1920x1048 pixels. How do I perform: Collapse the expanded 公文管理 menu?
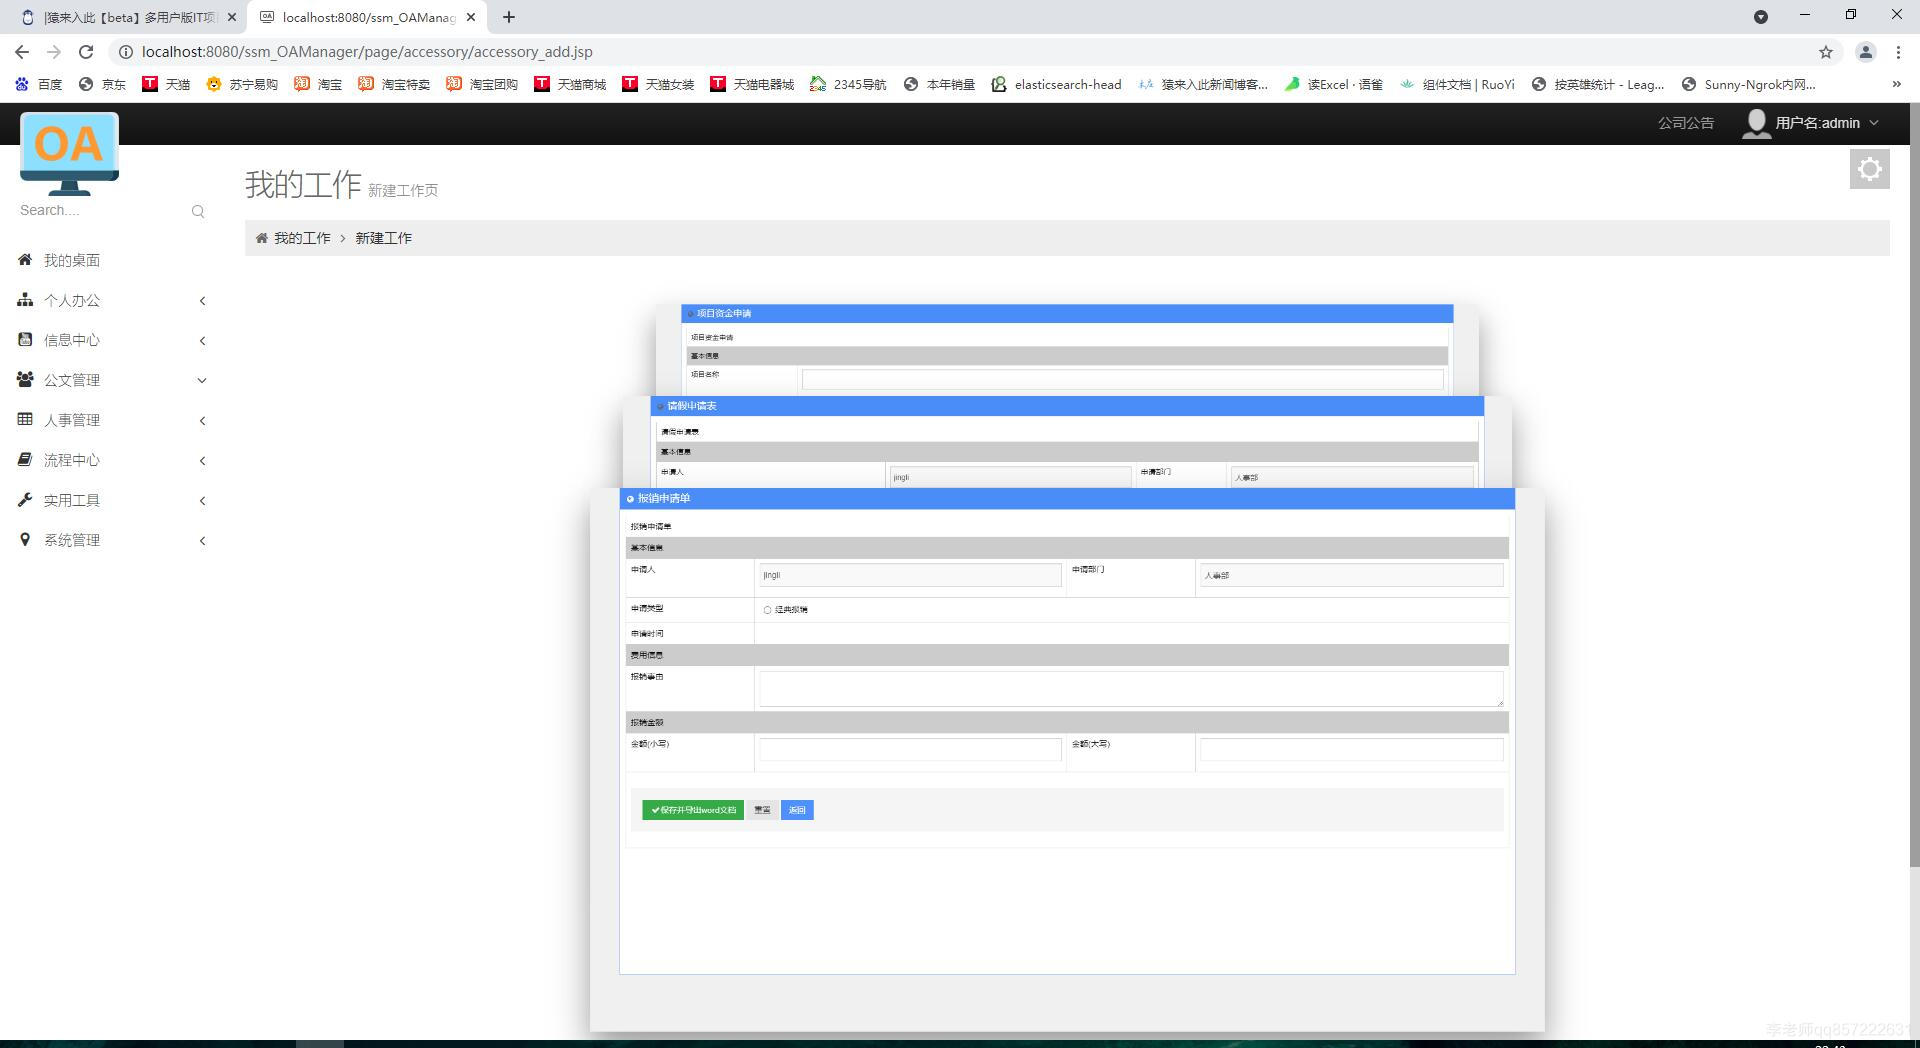(202, 380)
